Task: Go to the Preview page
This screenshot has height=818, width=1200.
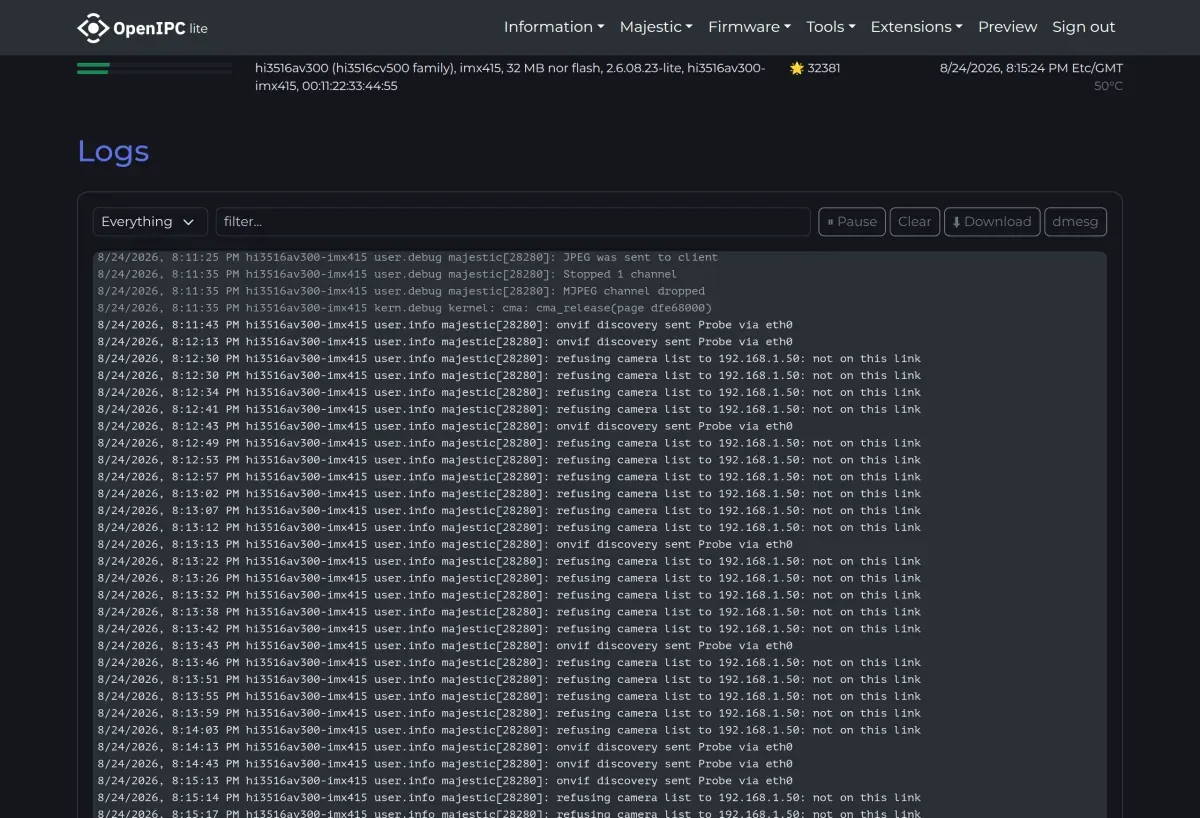Action: click(x=1007, y=27)
